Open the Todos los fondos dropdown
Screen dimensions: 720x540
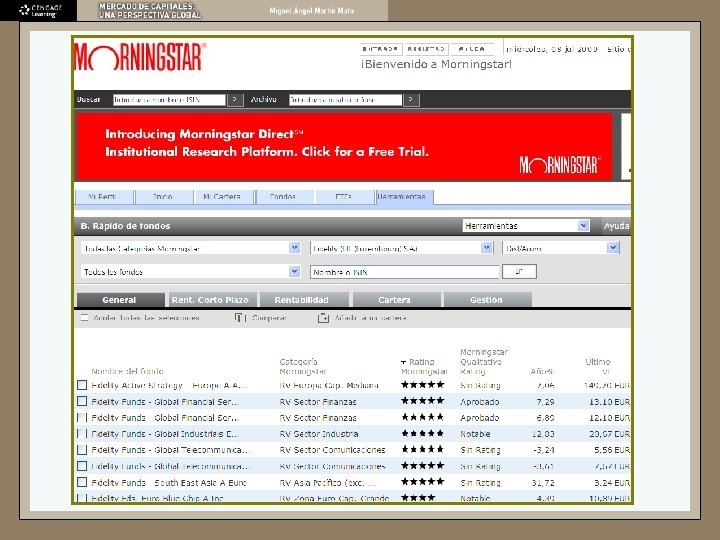tap(191, 271)
